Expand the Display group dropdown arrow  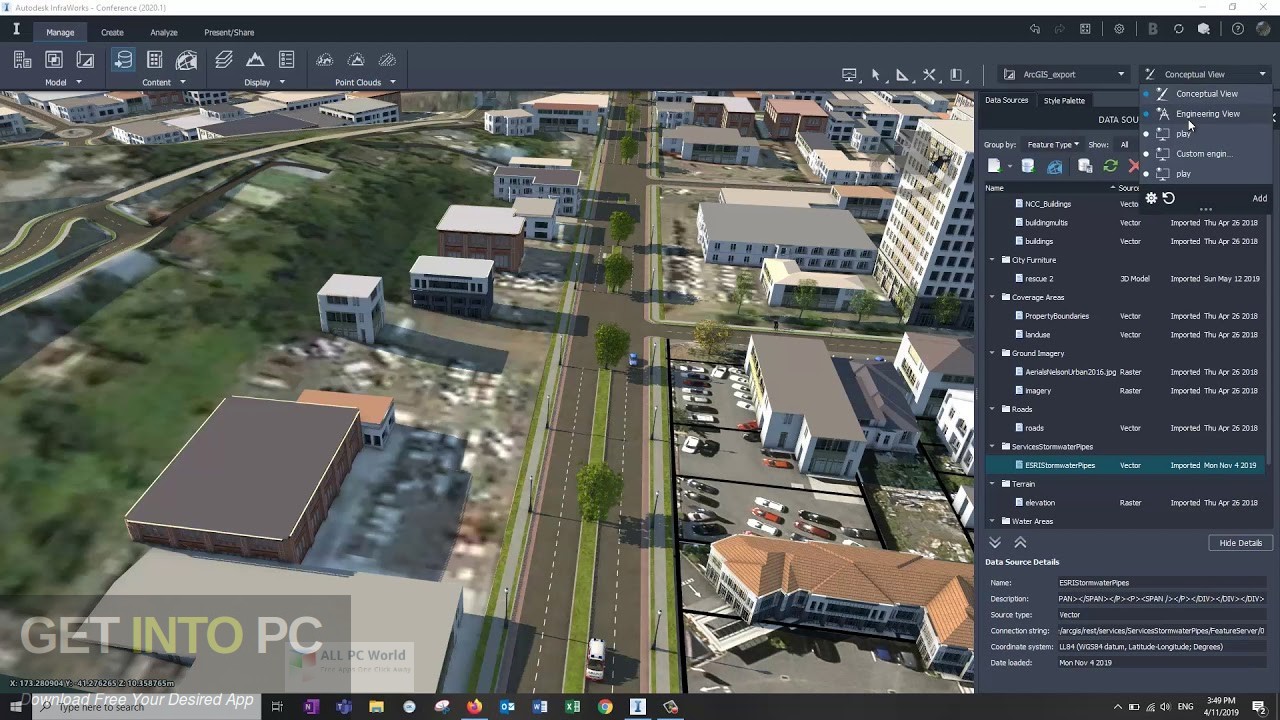coord(282,82)
